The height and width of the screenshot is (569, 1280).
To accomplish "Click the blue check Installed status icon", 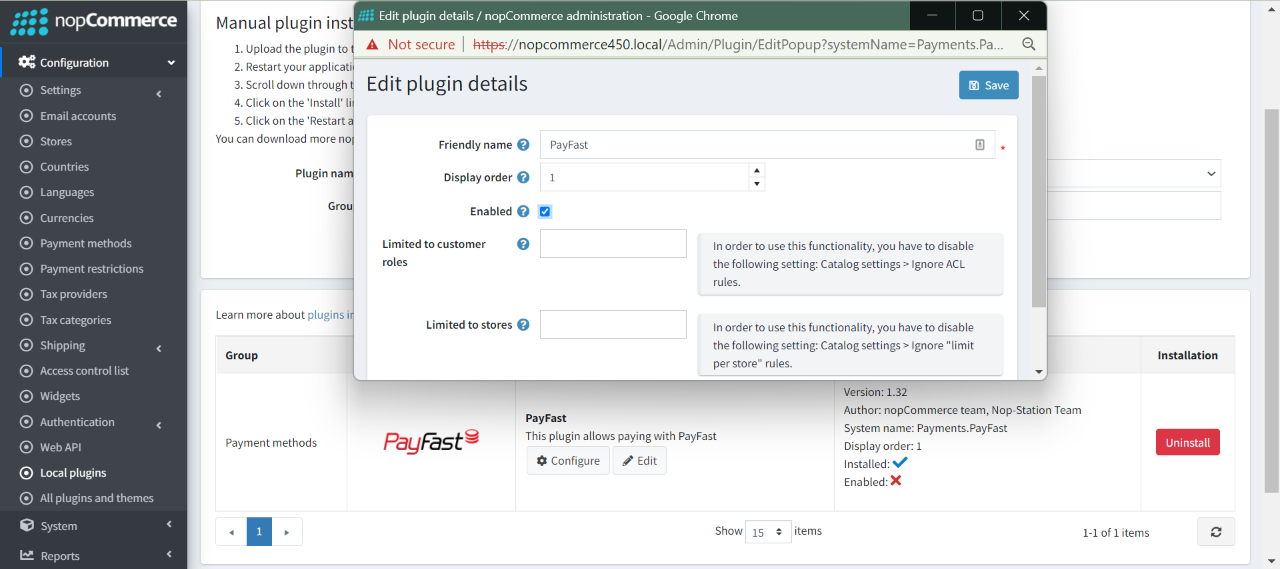I will [900, 463].
